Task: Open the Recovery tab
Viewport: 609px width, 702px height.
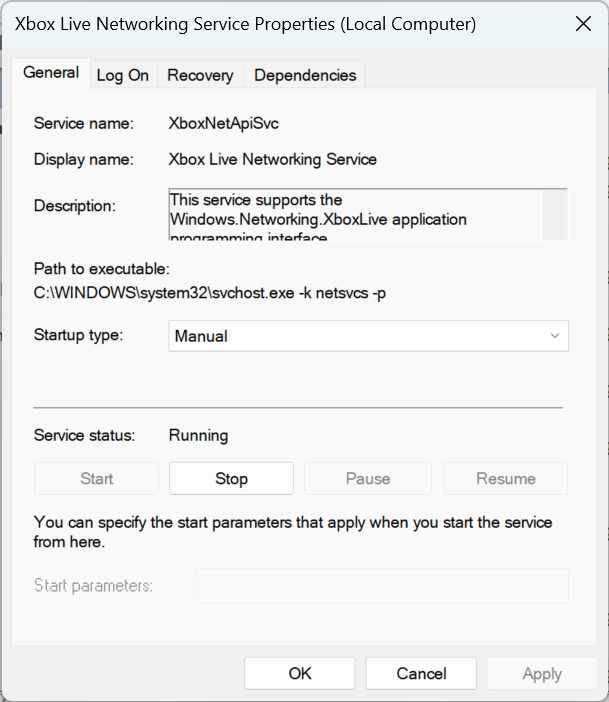Action: click(x=200, y=75)
